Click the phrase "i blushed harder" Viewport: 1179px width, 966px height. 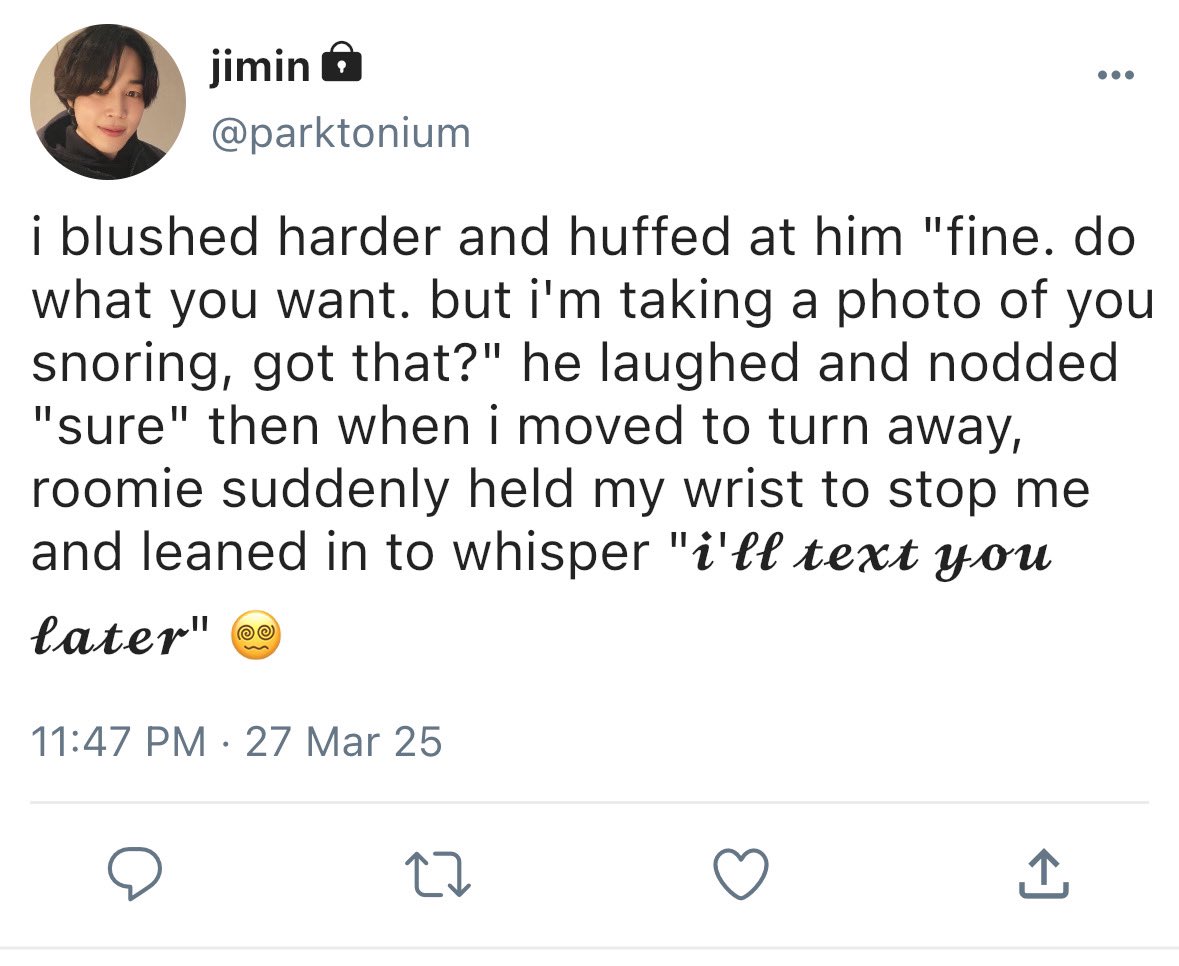click(237, 237)
